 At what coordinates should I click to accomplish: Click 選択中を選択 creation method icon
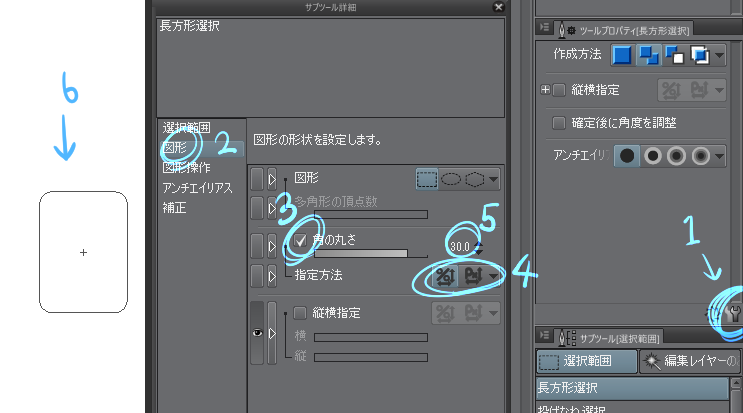tap(699, 55)
